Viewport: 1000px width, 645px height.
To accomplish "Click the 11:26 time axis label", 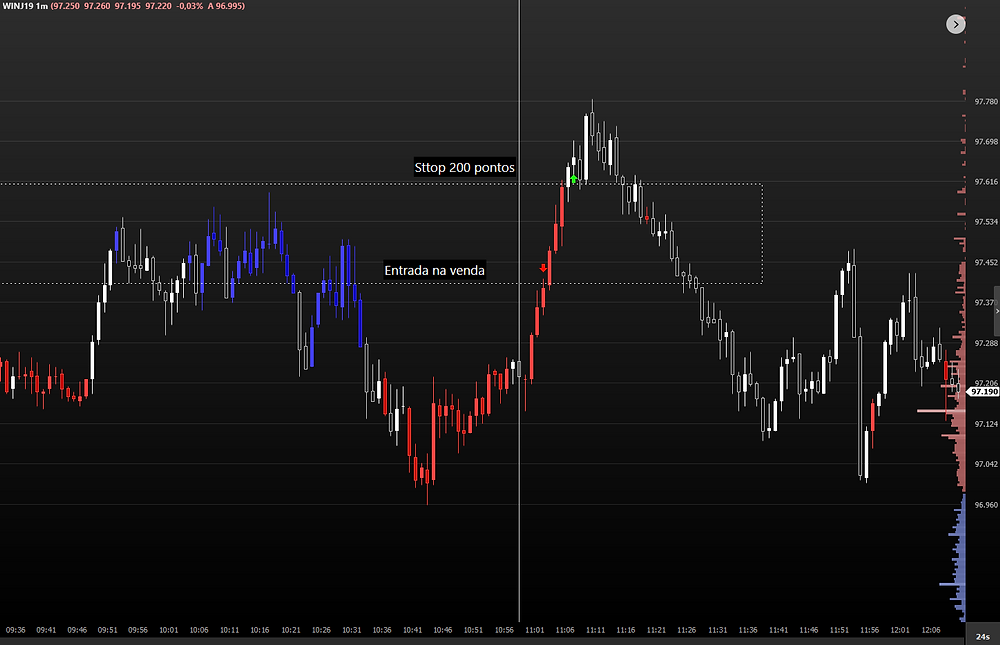I will coord(687,630).
